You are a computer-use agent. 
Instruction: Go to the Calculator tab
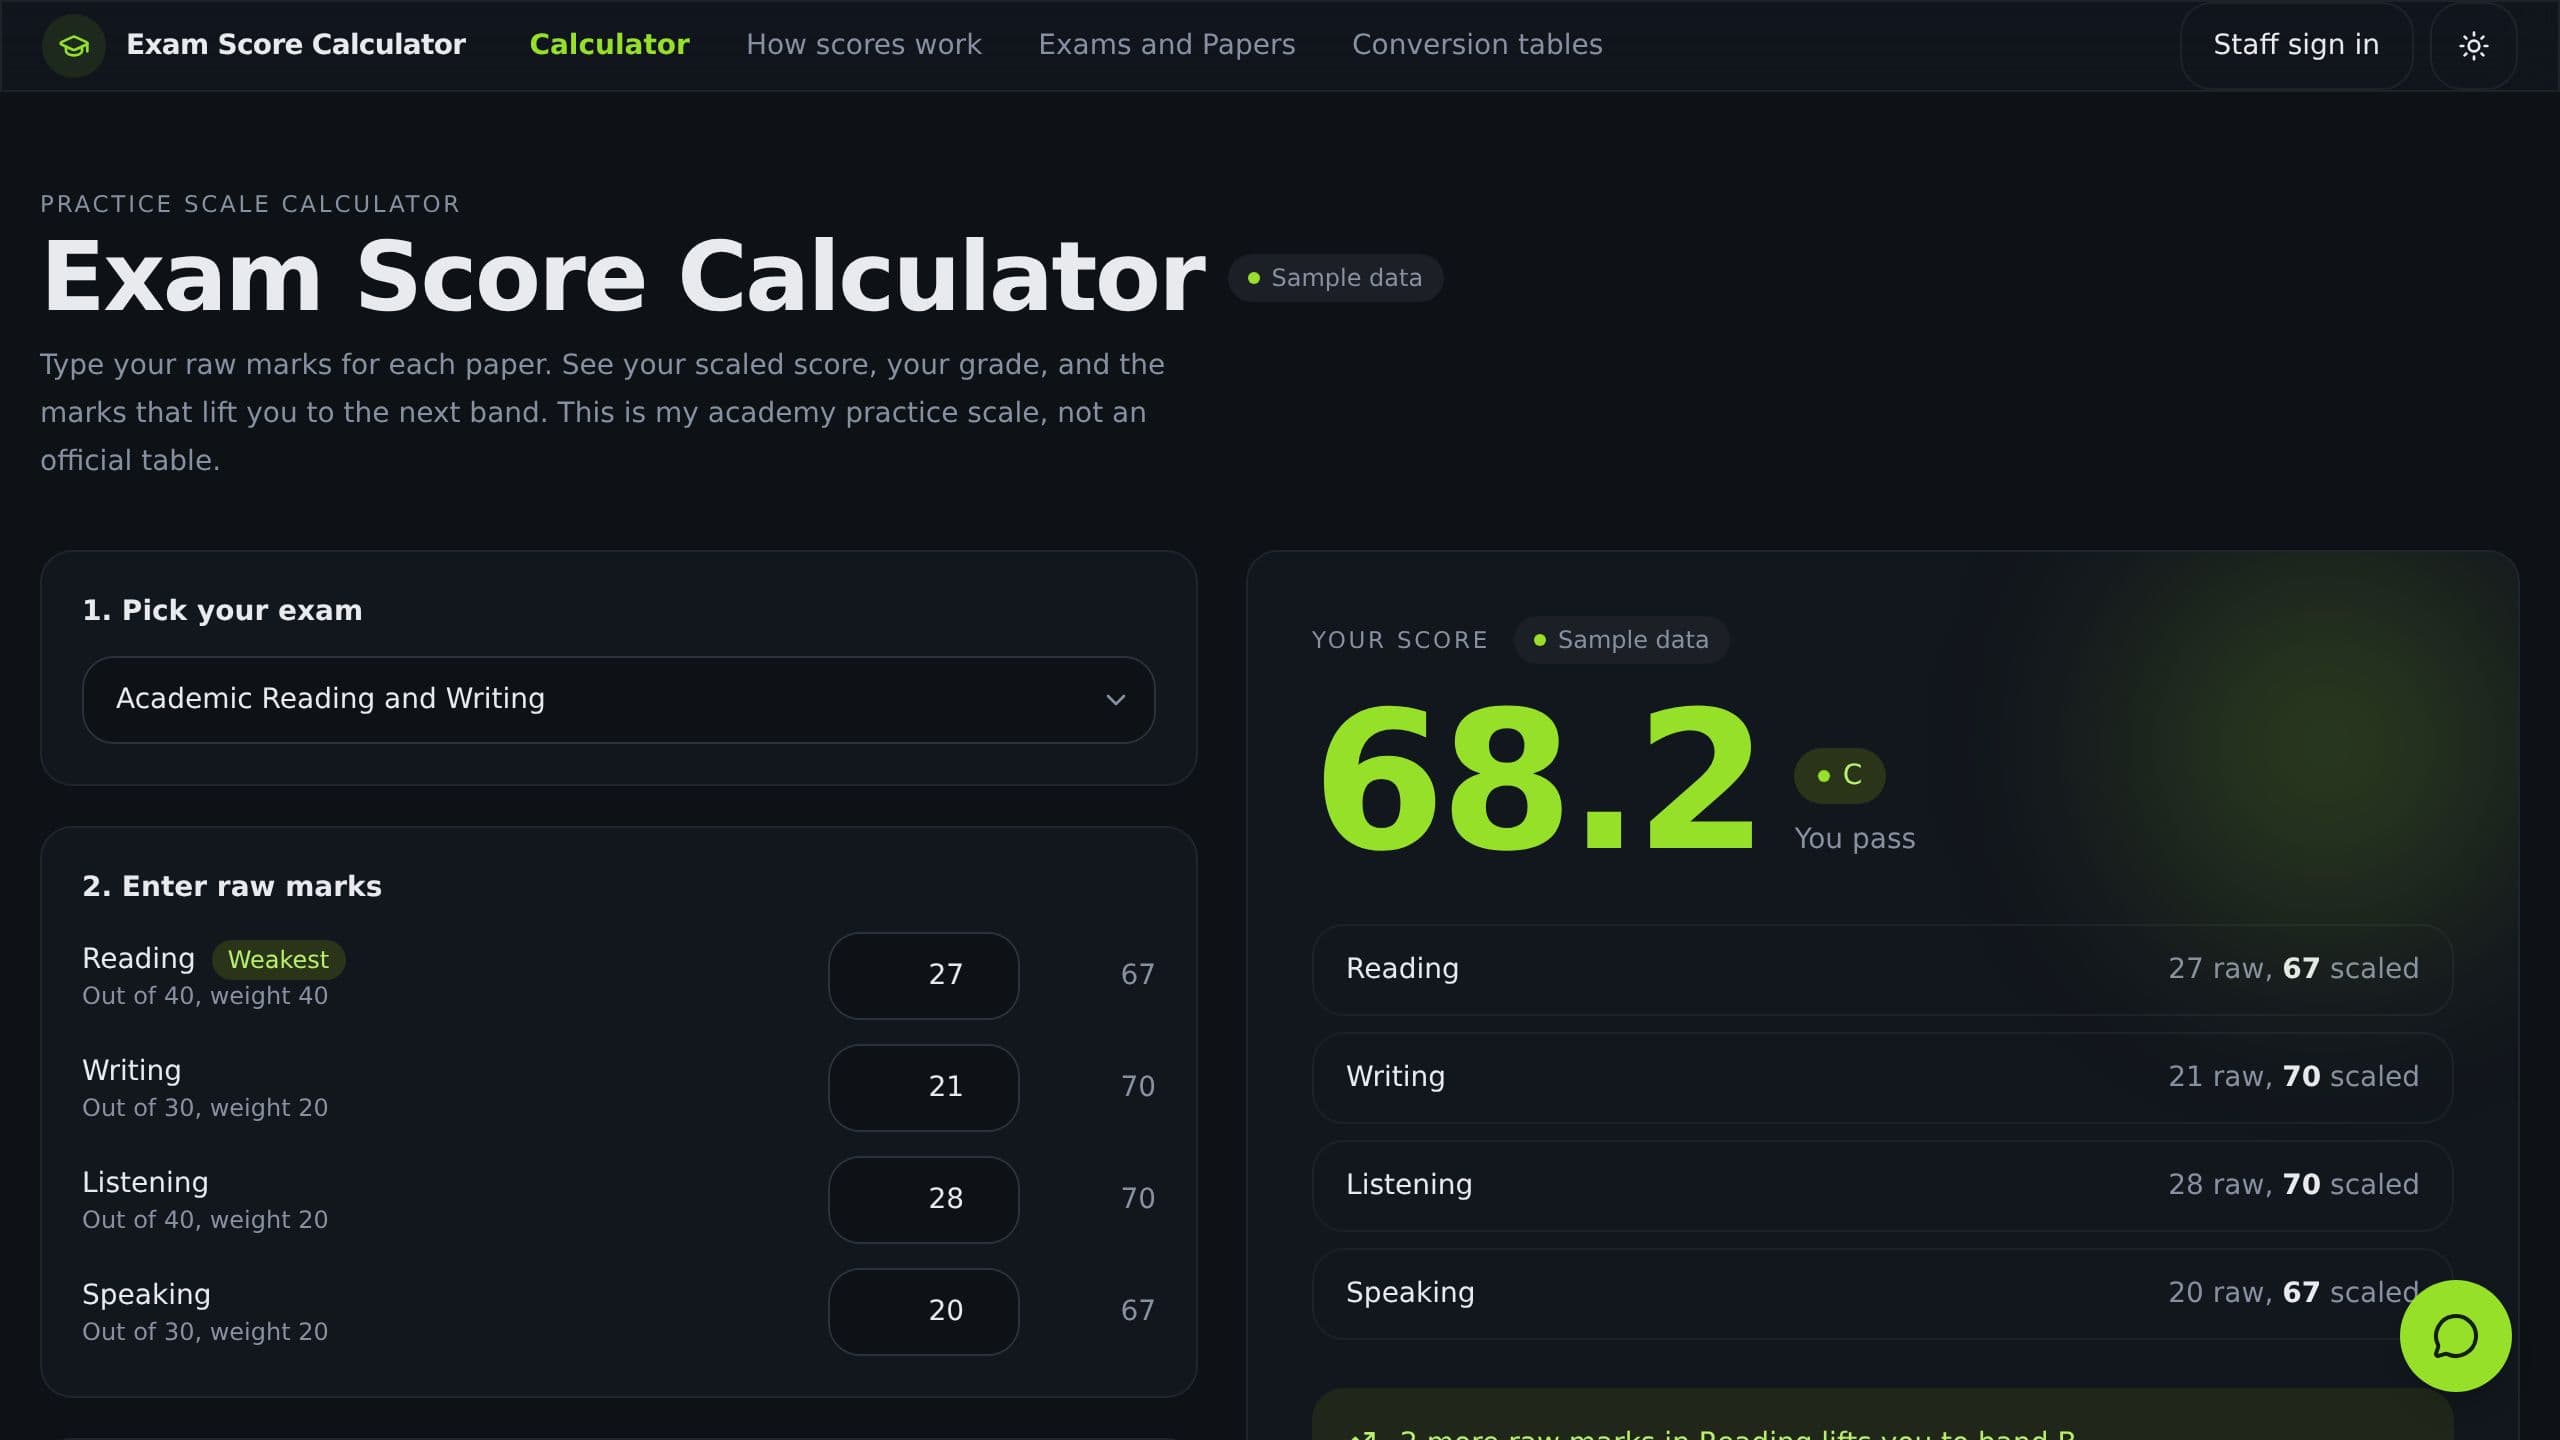[609, 45]
